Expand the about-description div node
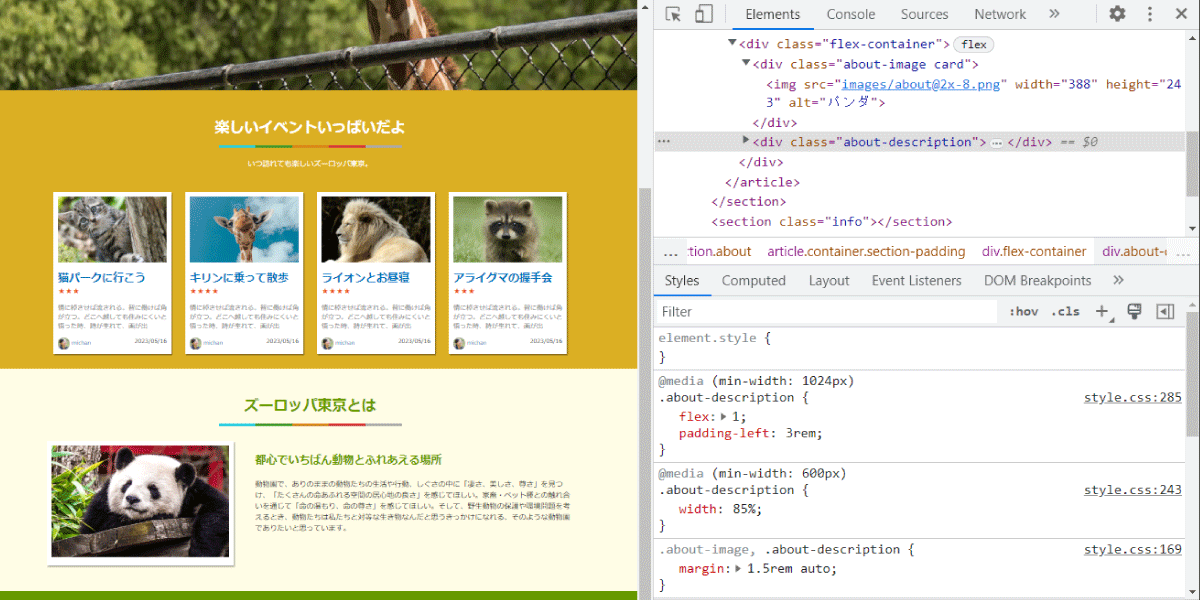This screenshot has height=600, width=1200. [745, 141]
